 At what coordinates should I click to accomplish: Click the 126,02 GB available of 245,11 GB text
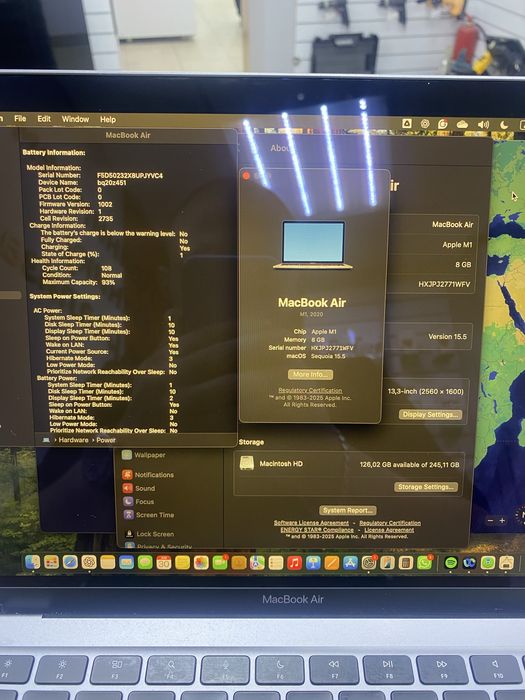(409, 464)
